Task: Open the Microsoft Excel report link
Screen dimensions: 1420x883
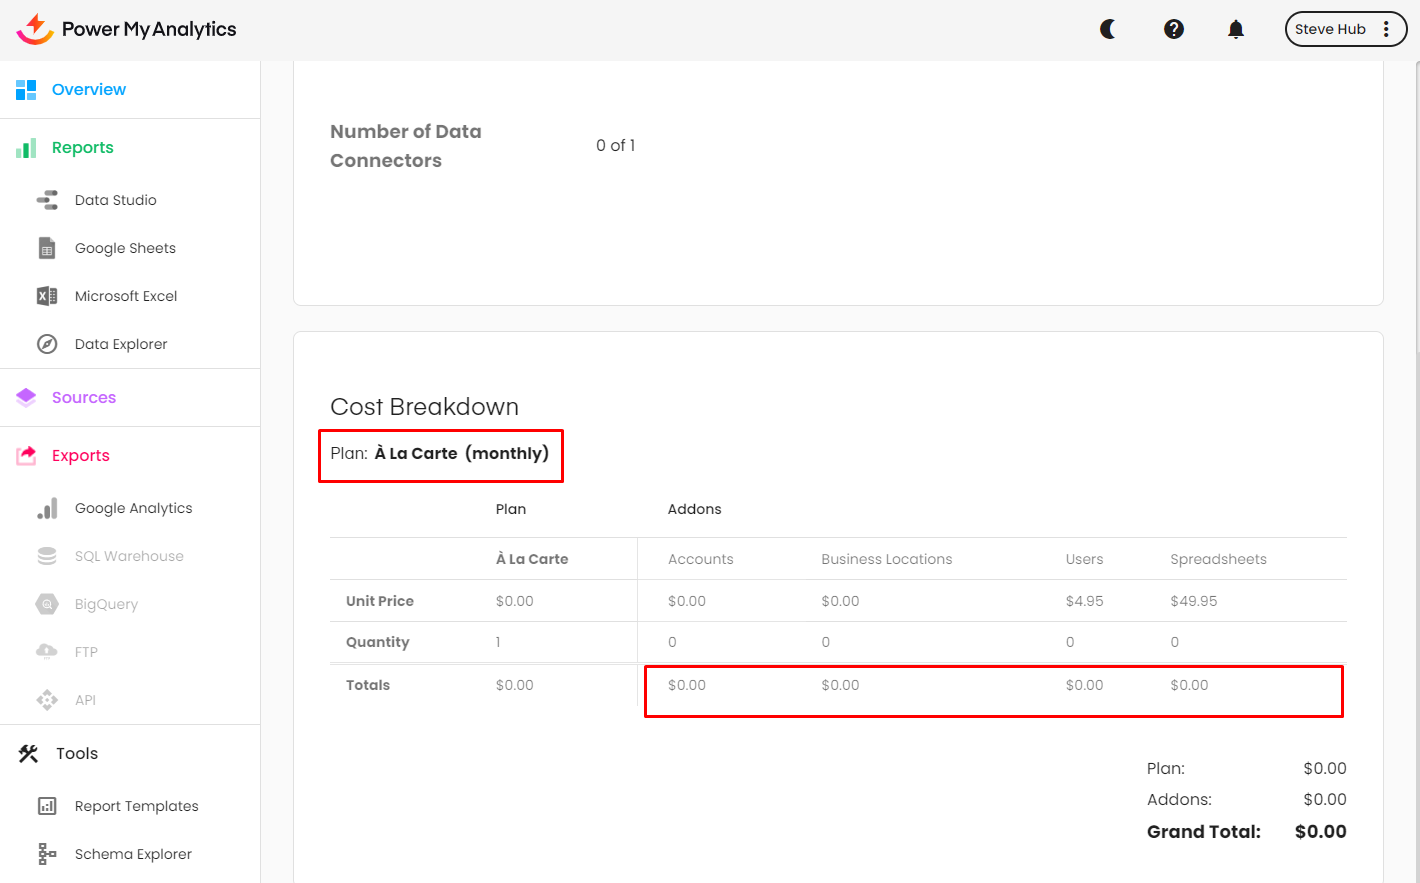Action: 126,296
